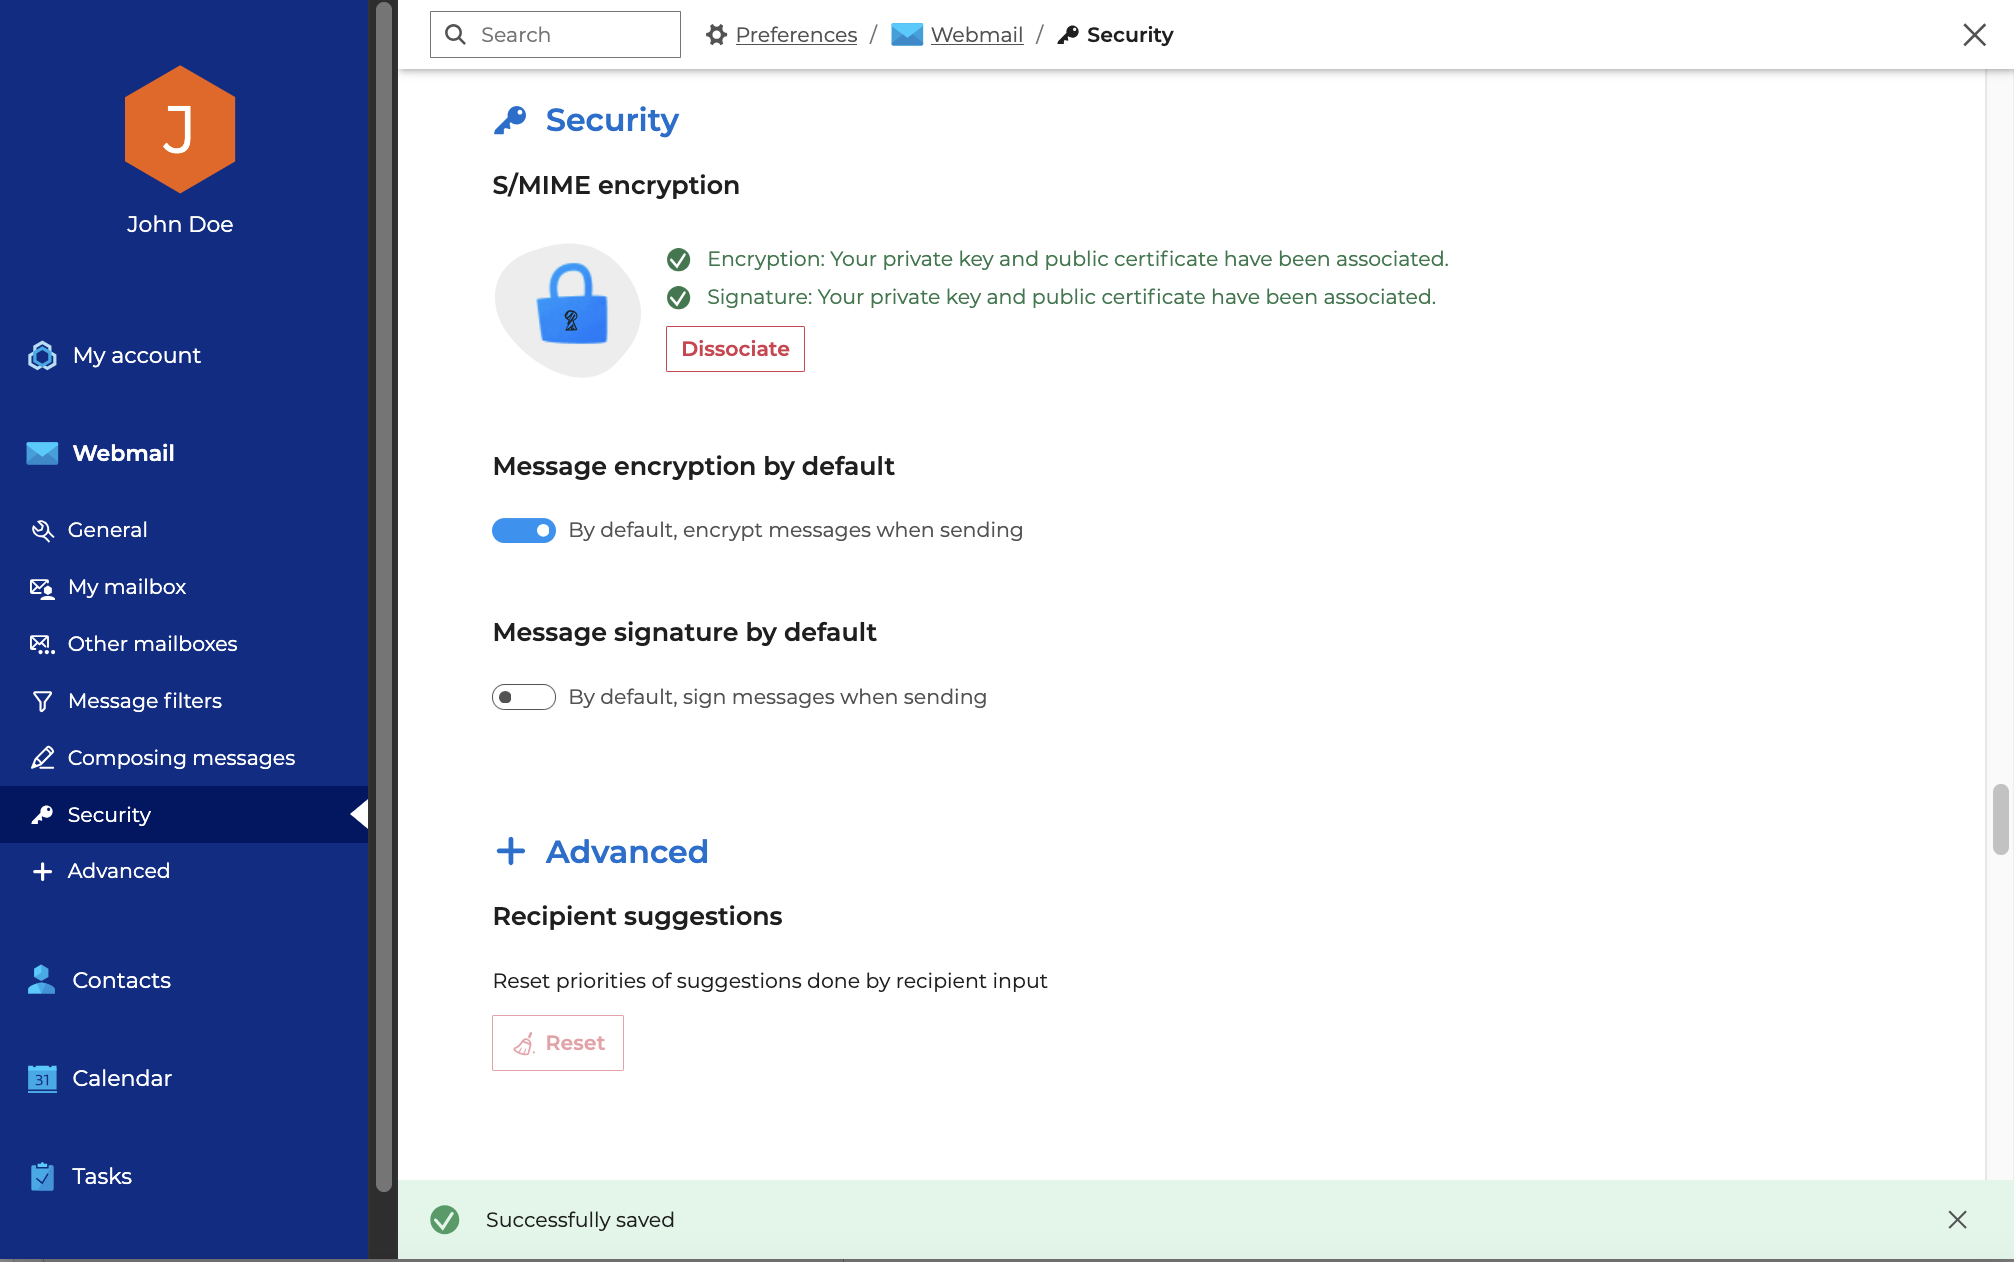
Task: Open the Tasks clipboard icon
Action: pos(42,1177)
